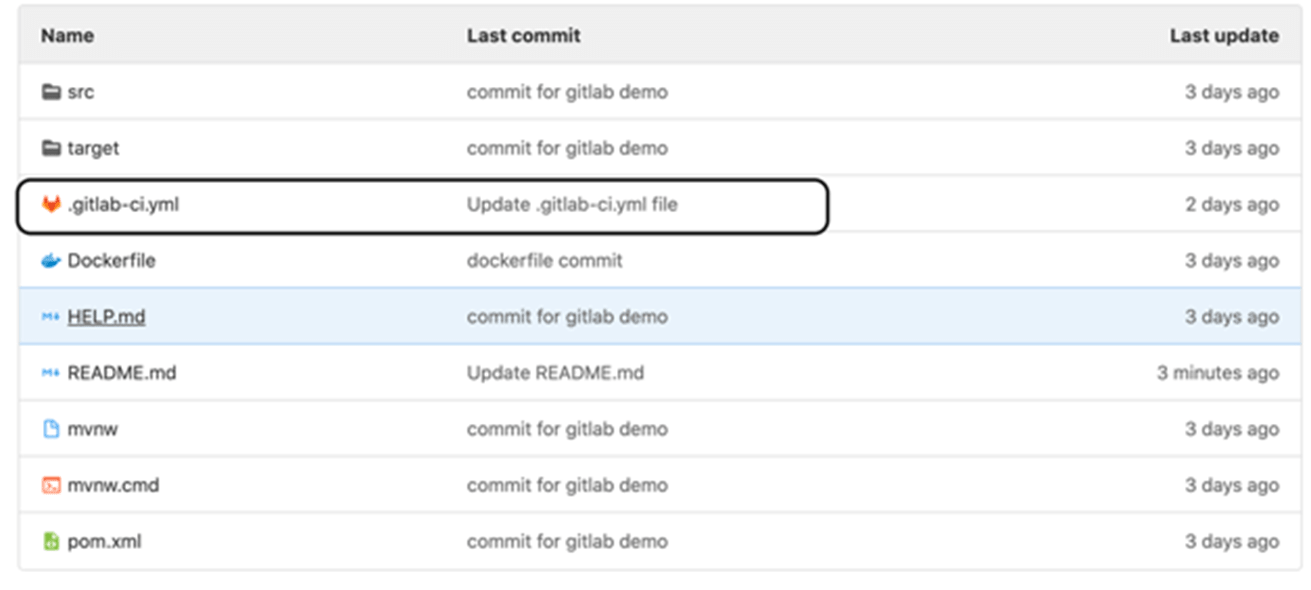Screen dimensions: 1311x590
Task: Open the README.md file
Action: tap(121, 373)
